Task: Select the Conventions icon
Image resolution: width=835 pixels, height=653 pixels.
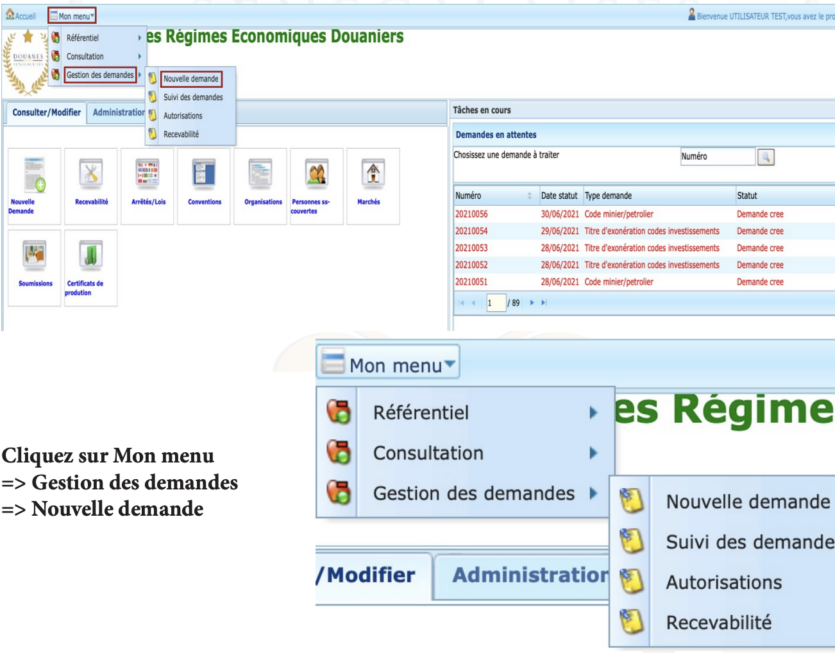Action: point(203,174)
